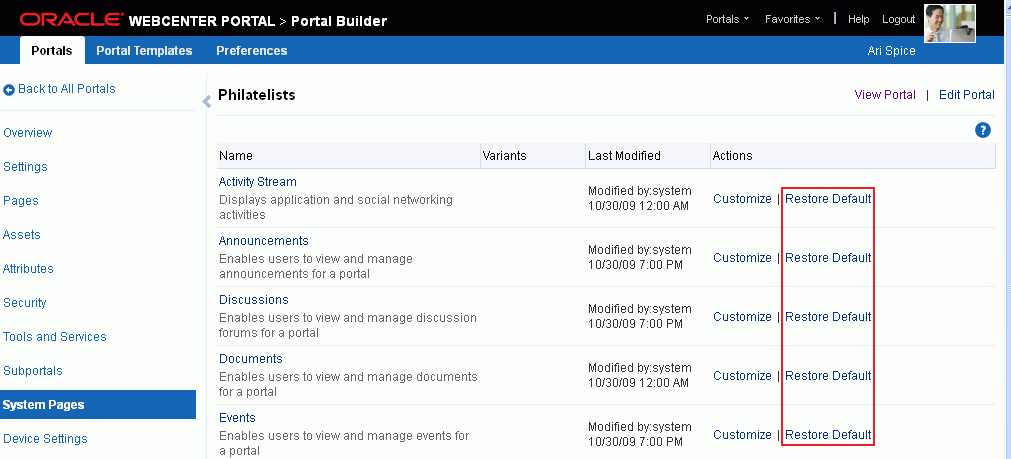Open Device Settings in the sidebar
The image size is (1011, 459).
pos(45,439)
